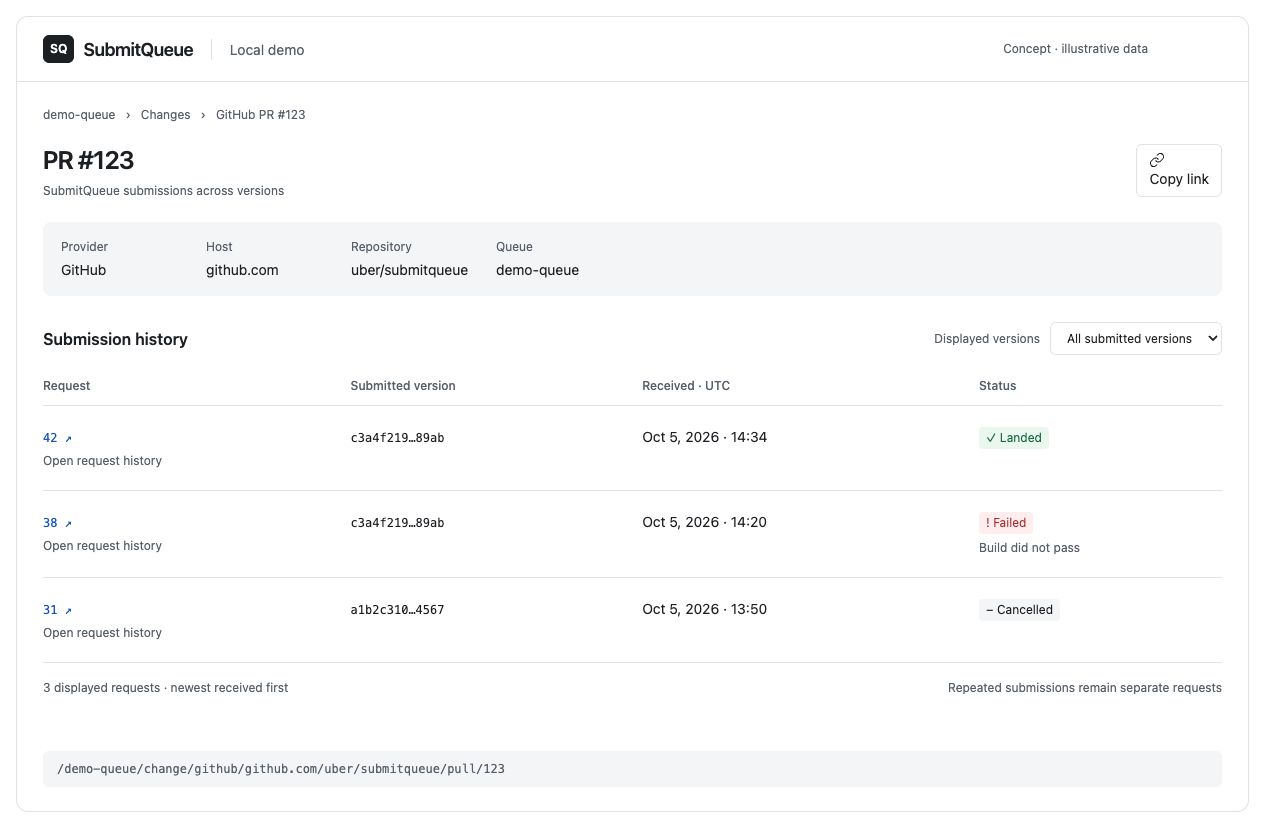The height and width of the screenshot is (829, 1265).
Task: Open request 31 external arrow icon
Action: 68,610
